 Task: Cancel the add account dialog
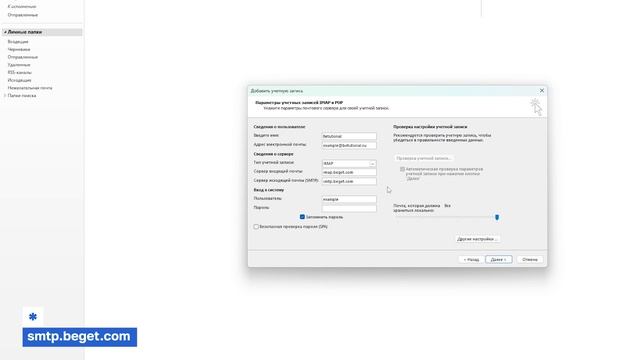(x=530, y=260)
